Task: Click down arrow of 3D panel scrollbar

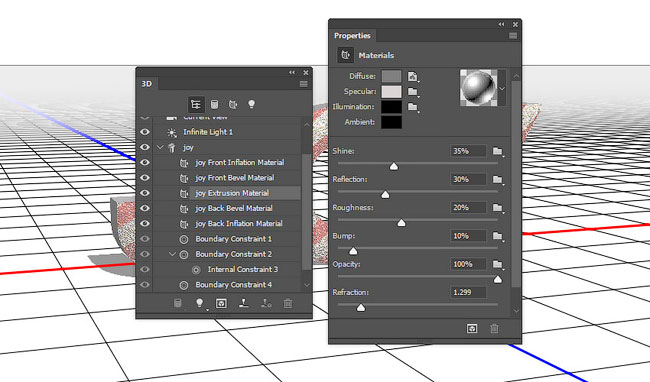Action: 307,285
